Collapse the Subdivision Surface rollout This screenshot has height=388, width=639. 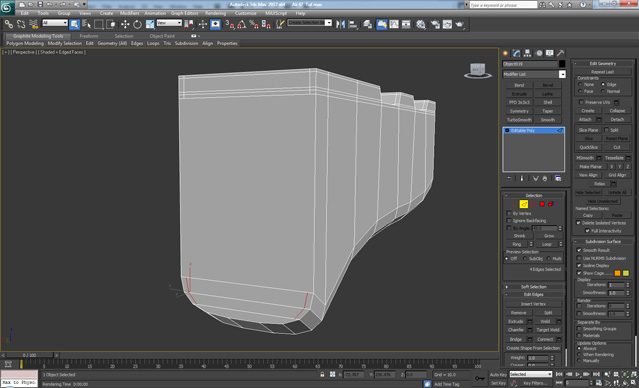603,242
